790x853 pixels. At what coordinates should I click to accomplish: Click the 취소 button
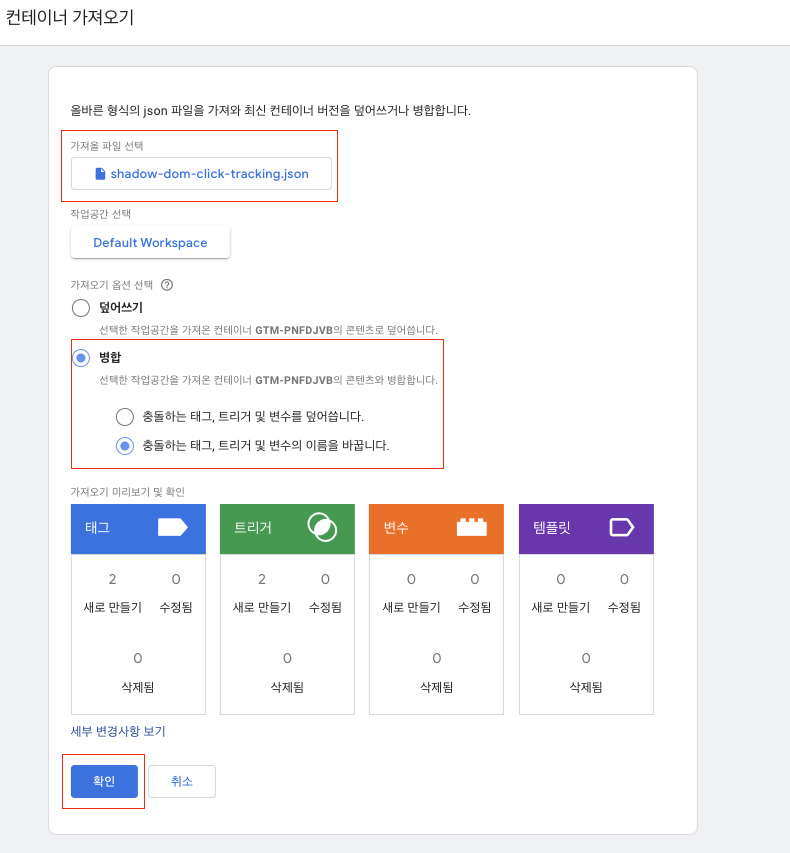(182, 781)
